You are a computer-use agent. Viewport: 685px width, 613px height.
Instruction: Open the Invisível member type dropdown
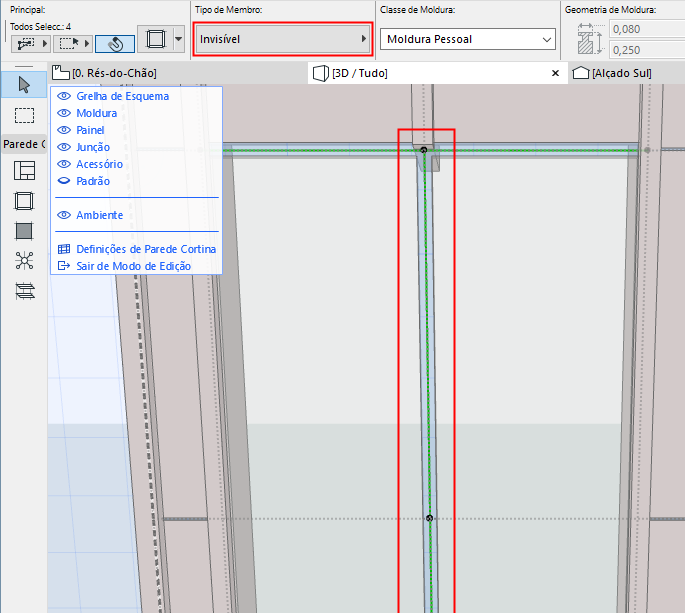(x=281, y=39)
